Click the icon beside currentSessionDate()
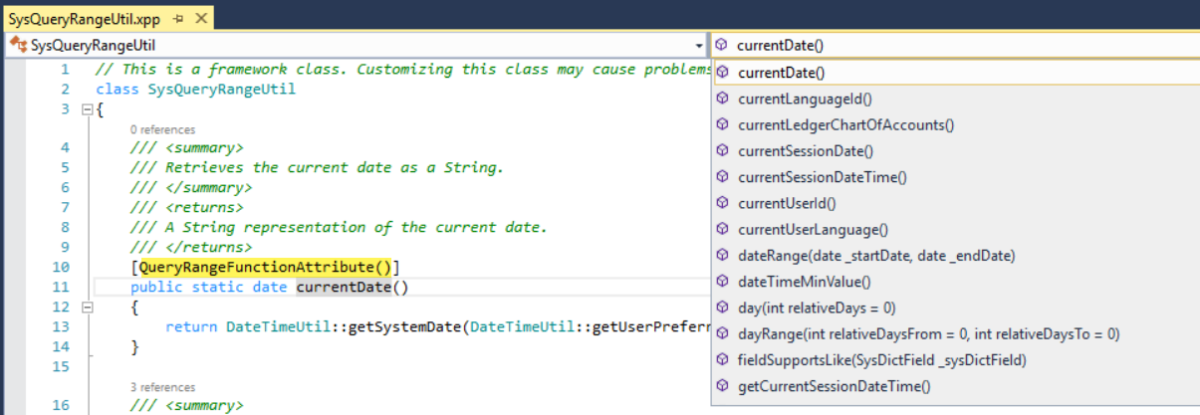The width and height of the screenshot is (1200, 415). 722,151
